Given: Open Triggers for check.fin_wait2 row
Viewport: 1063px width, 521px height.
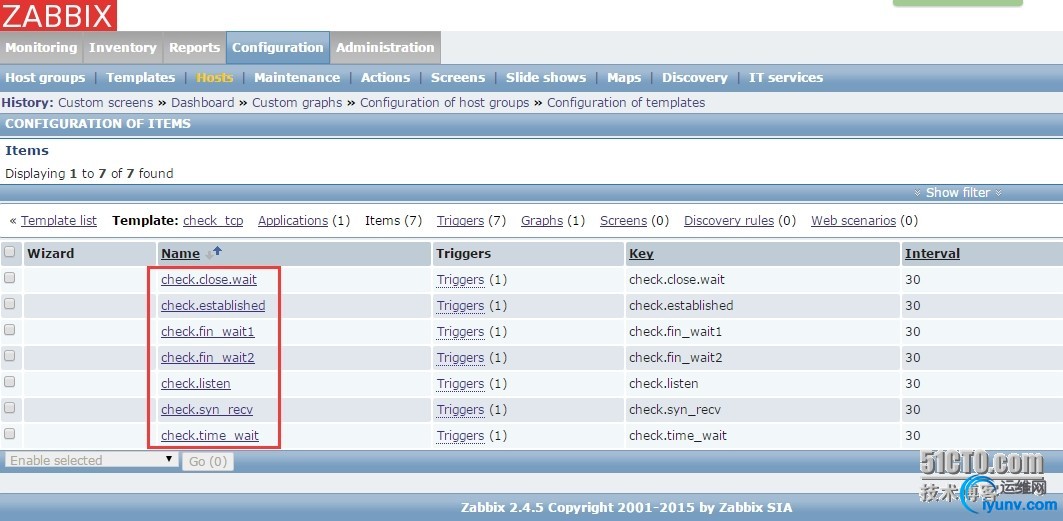Looking at the screenshot, I should [x=460, y=357].
